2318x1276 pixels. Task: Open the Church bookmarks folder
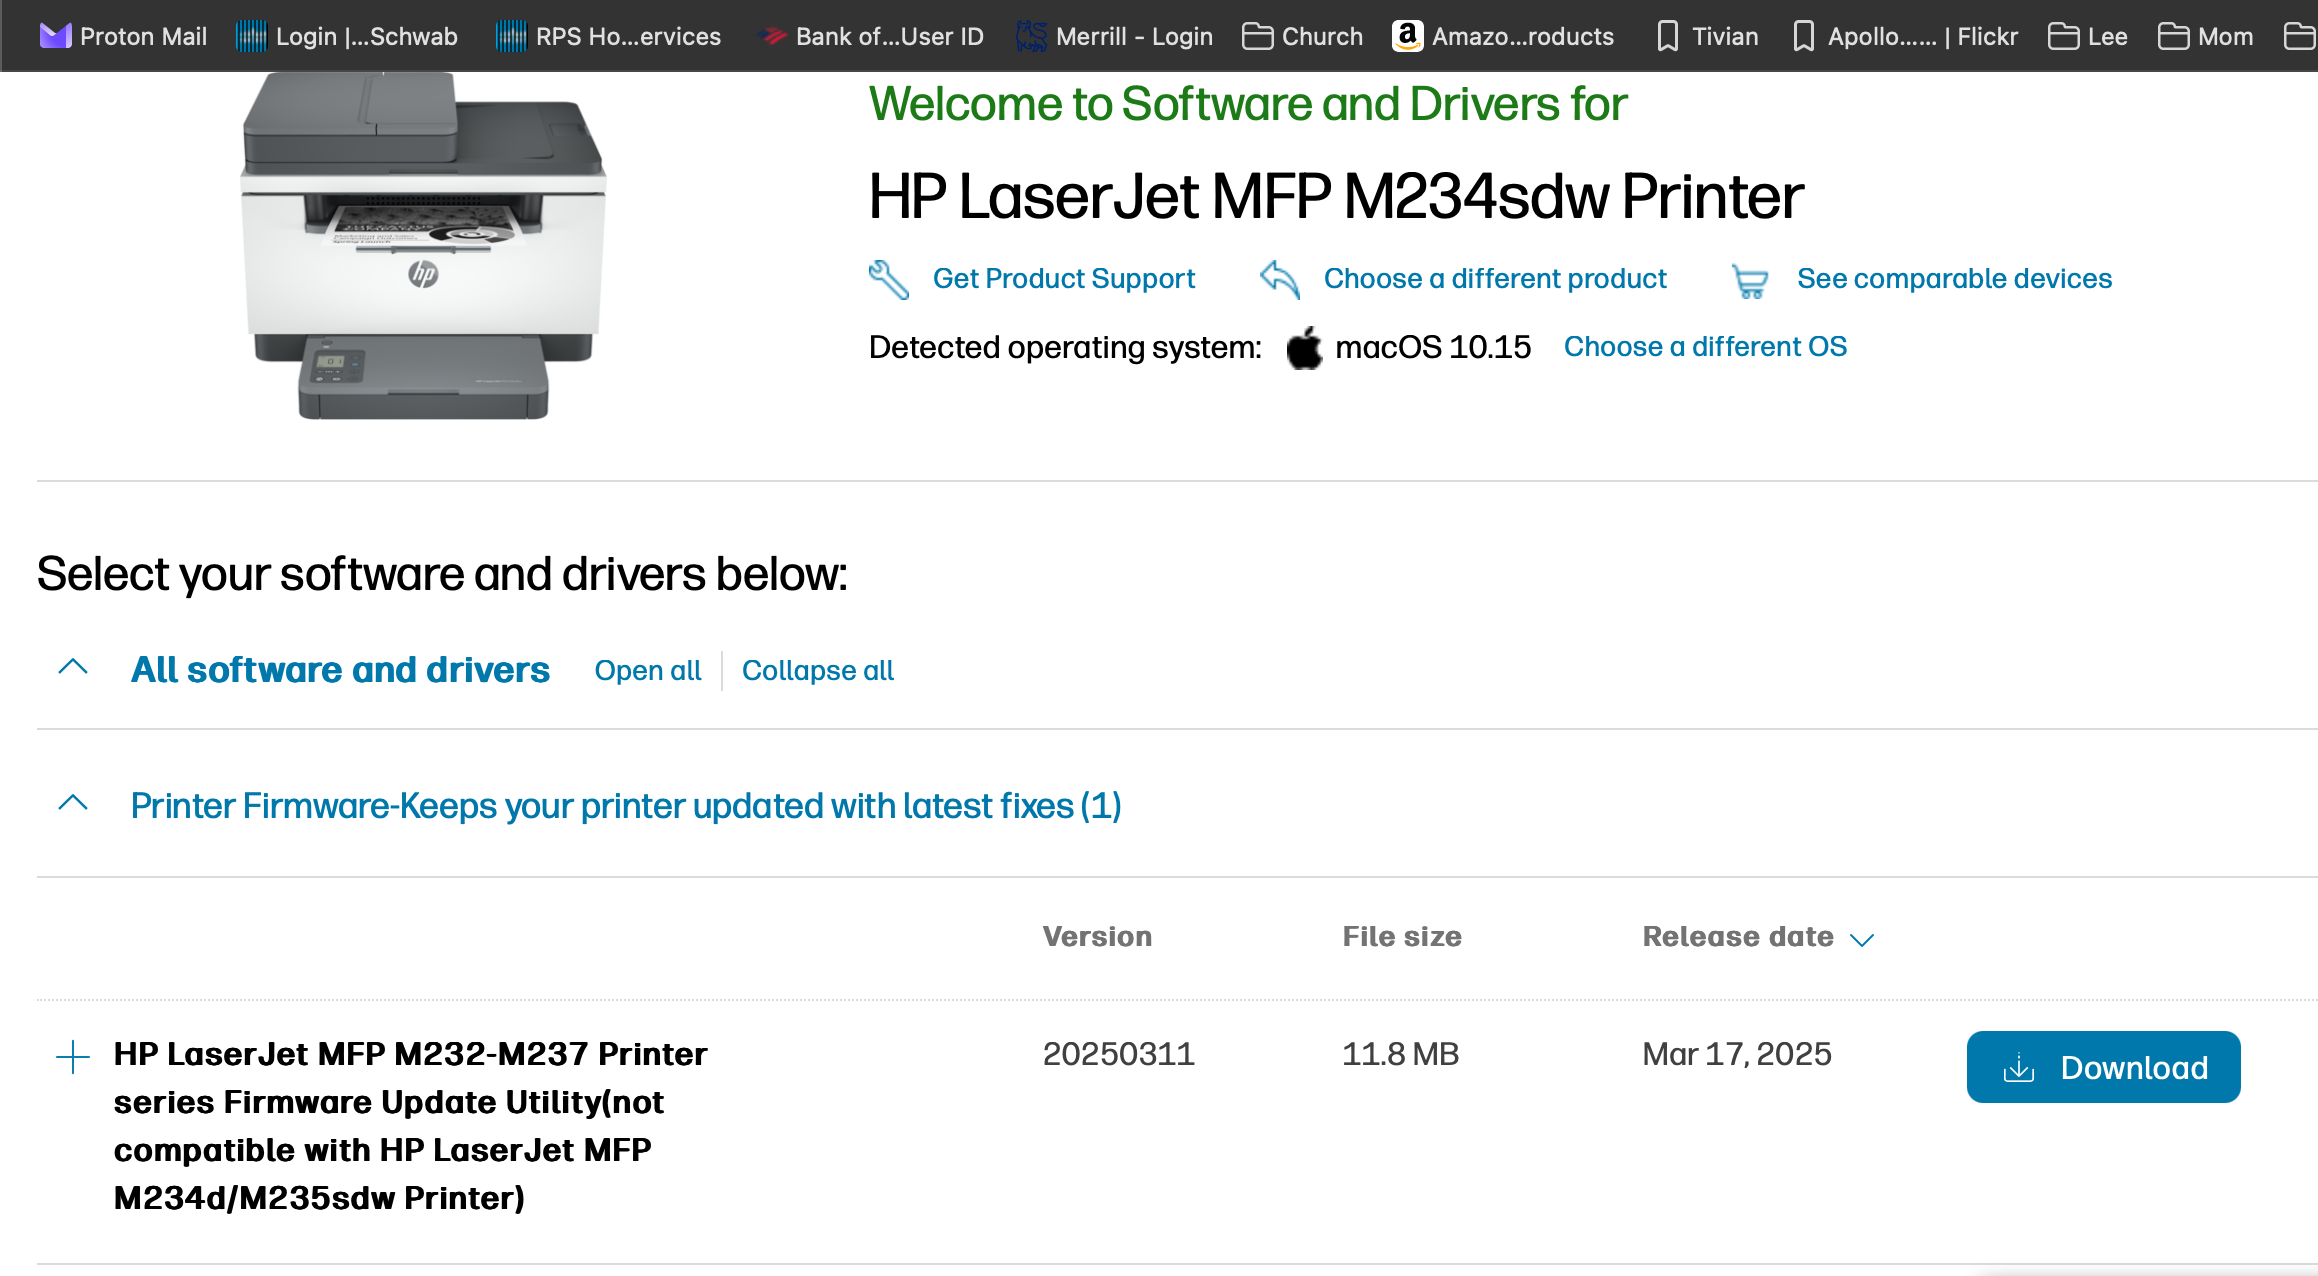pos(1303,37)
